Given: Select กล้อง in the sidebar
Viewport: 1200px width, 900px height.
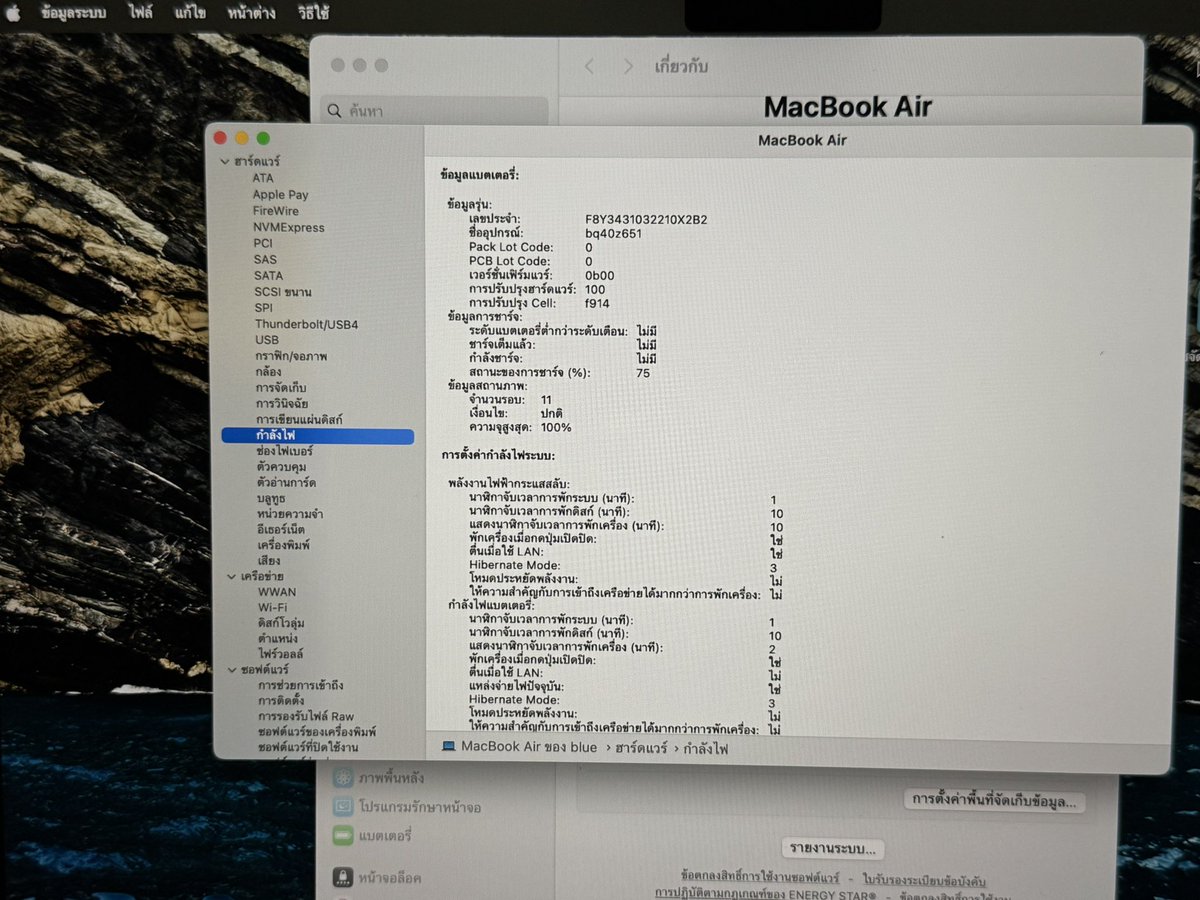Looking at the screenshot, I should click(269, 372).
